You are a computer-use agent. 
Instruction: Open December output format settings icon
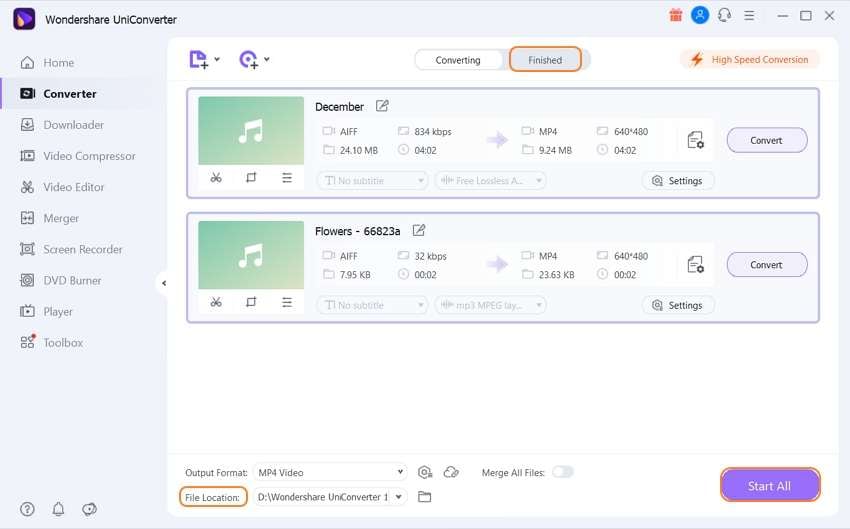tap(696, 140)
